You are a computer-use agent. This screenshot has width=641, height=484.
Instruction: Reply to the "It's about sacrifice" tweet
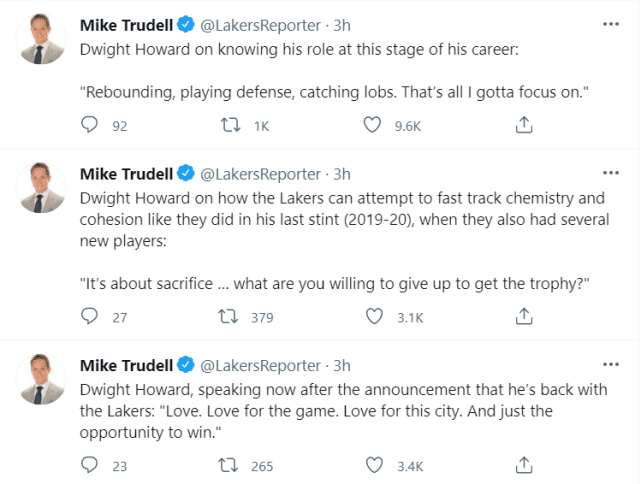pos(89,317)
